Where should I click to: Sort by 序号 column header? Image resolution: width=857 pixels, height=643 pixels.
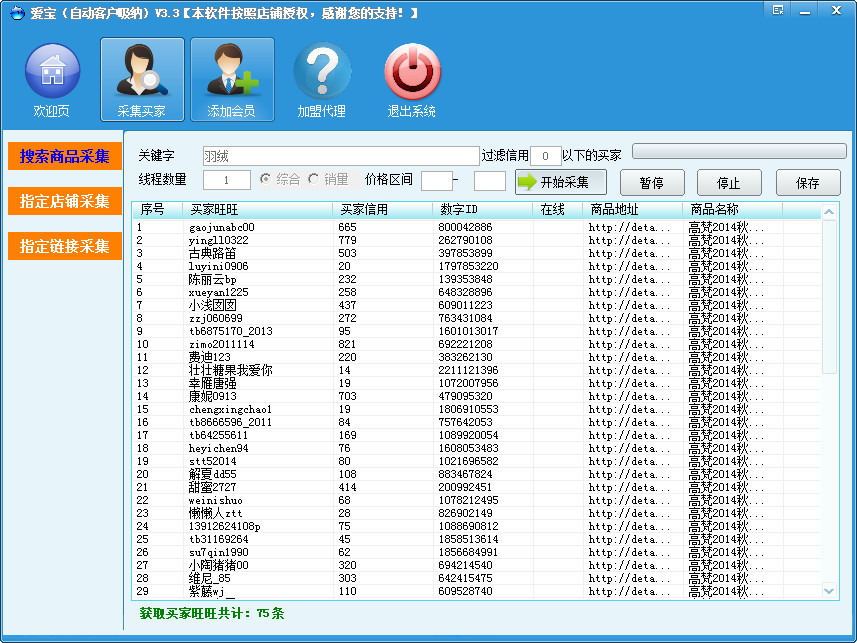(x=157, y=210)
